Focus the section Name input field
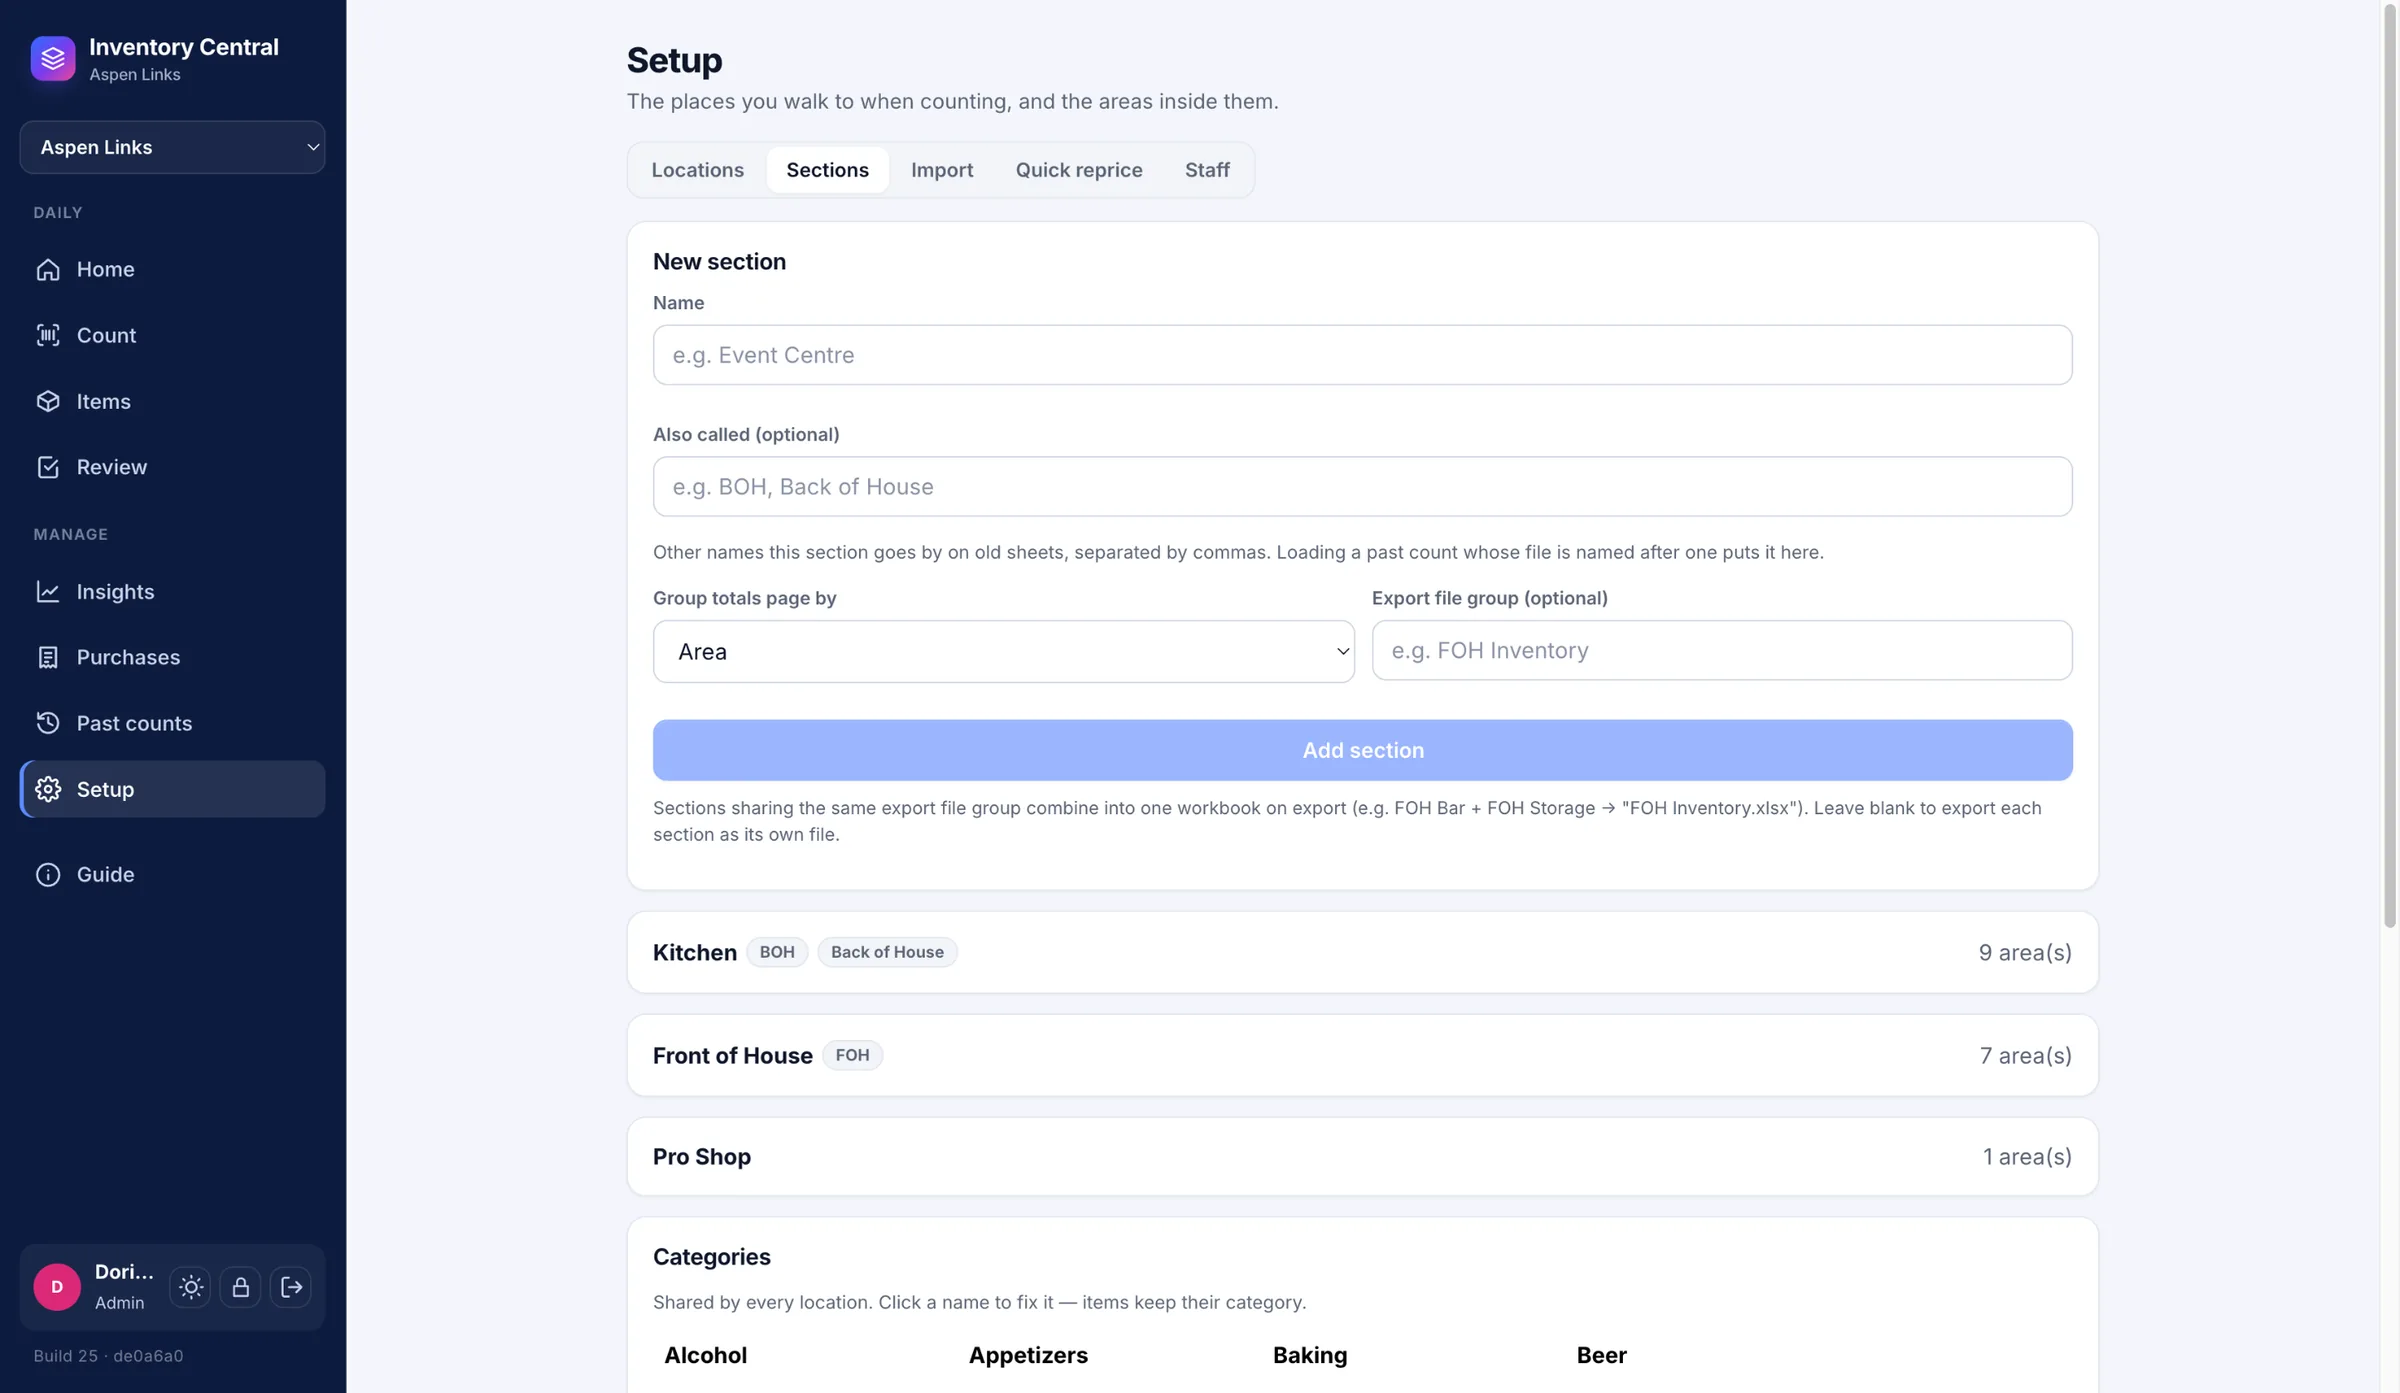 [1362, 355]
